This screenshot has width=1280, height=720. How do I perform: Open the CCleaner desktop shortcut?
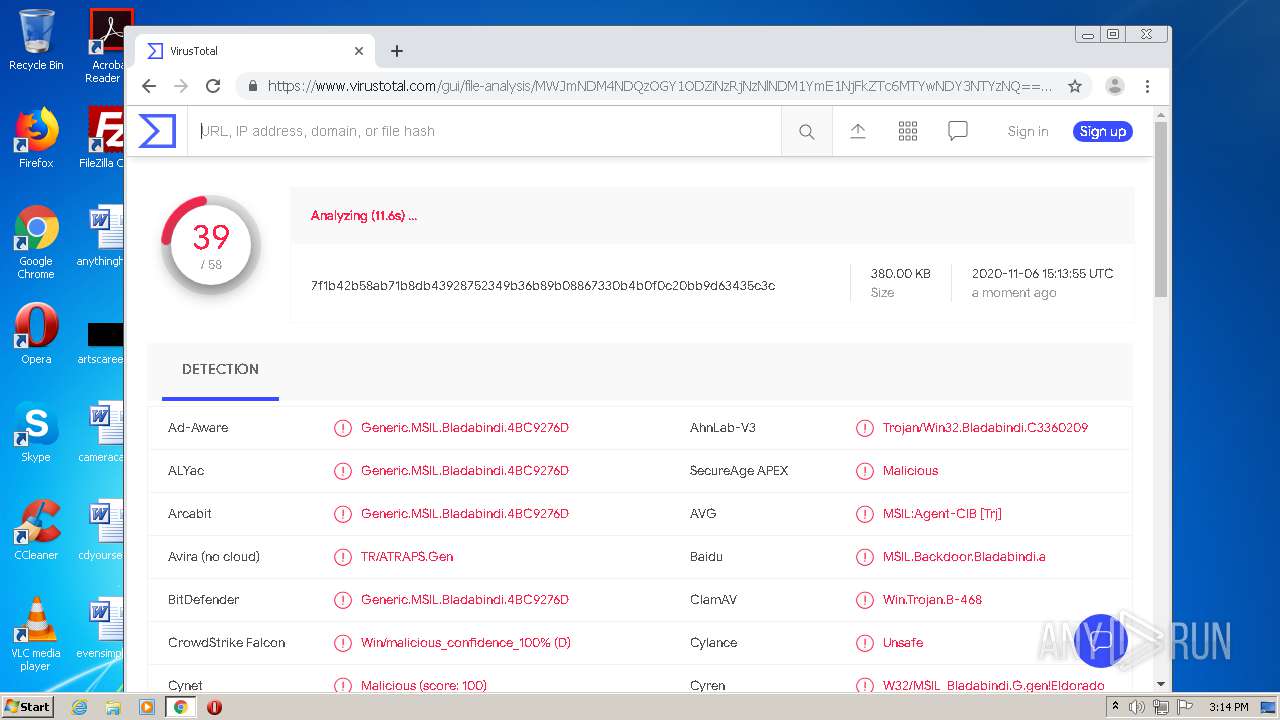point(36,529)
